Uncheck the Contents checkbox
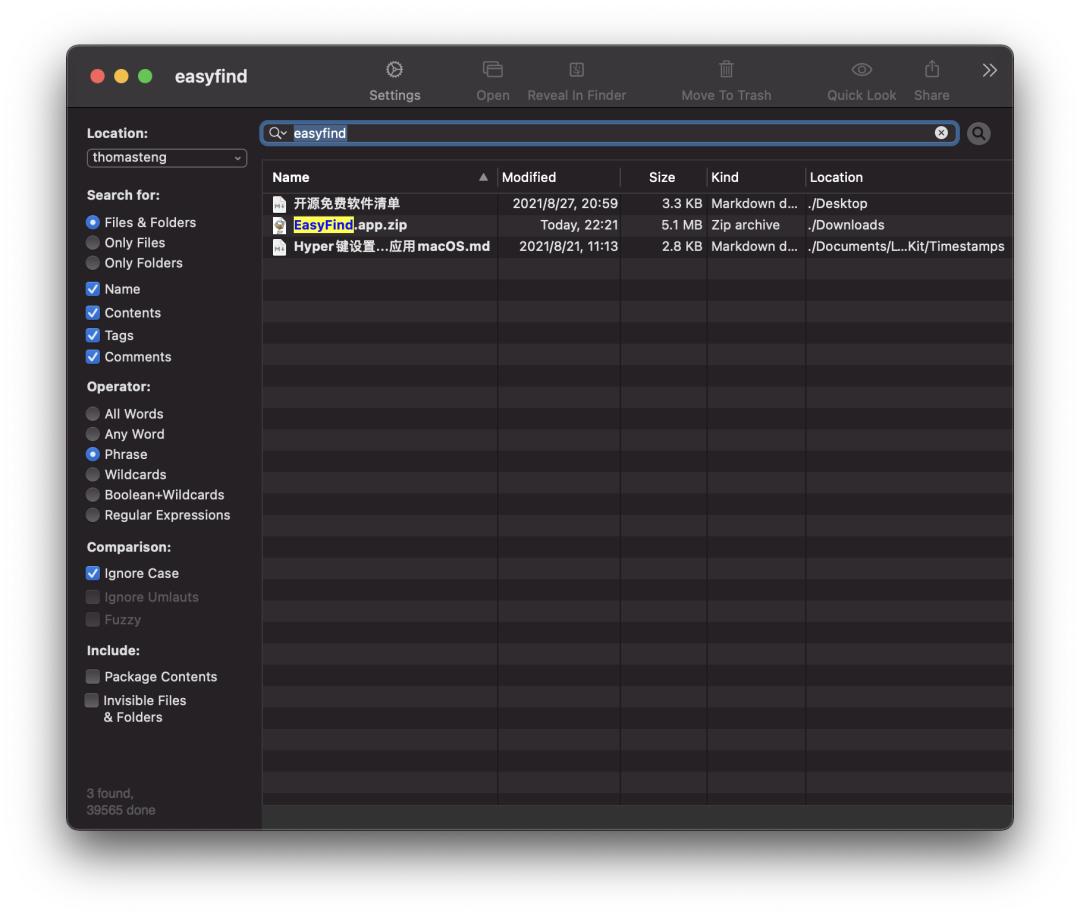Screen dimensions: 1080x918 pyautogui.click(x=93, y=313)
